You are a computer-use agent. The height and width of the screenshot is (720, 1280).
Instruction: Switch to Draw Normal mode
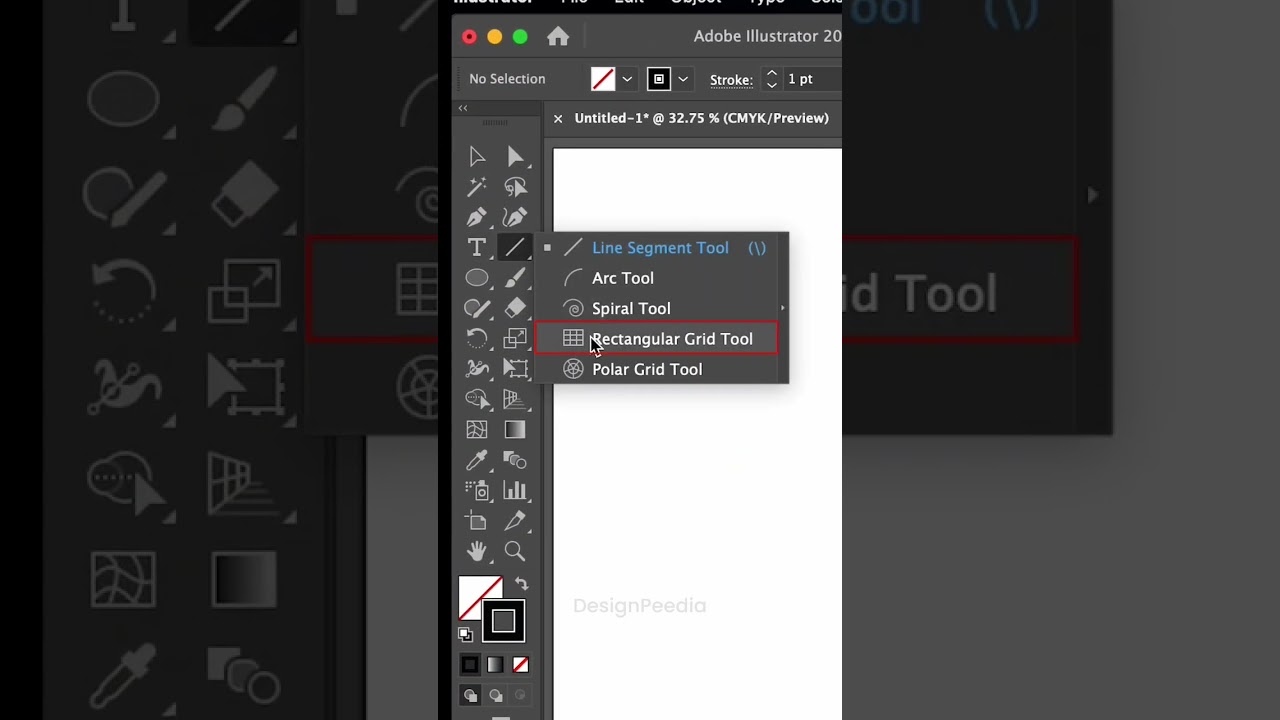coord(470,695)
